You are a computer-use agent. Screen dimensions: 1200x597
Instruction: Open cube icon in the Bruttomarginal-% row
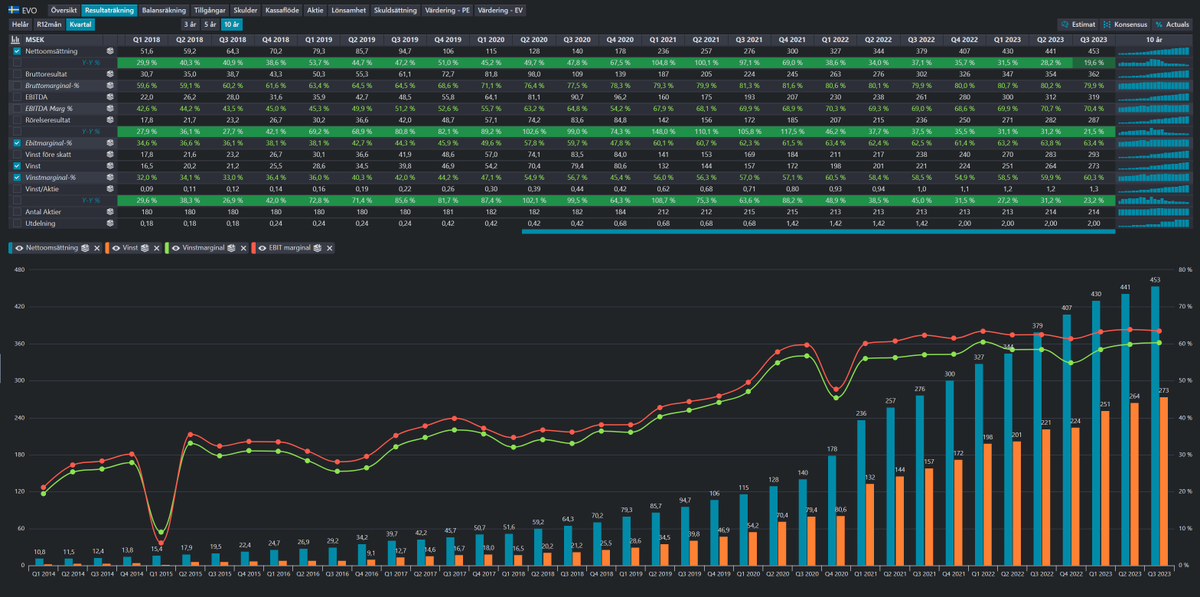click(x=110, y=87)
